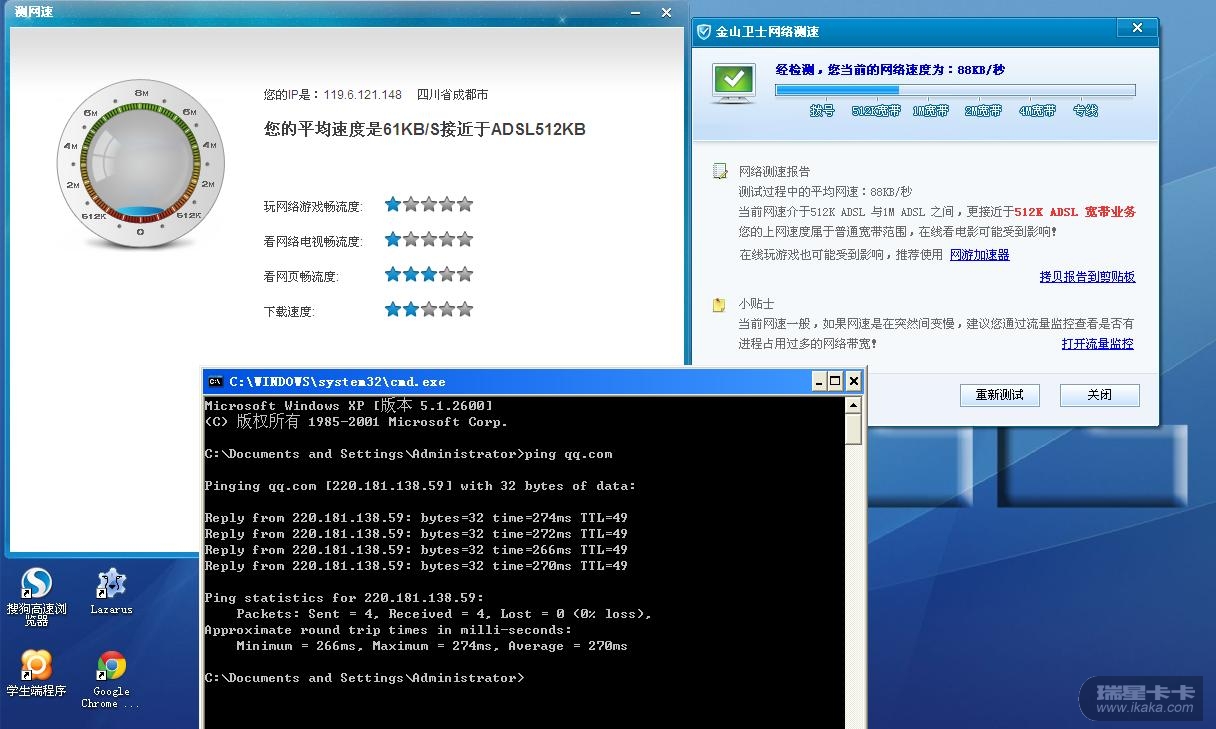Click the 1M宽带 scale label
This screenshot has width=1216, height=729.
point(930,111)
